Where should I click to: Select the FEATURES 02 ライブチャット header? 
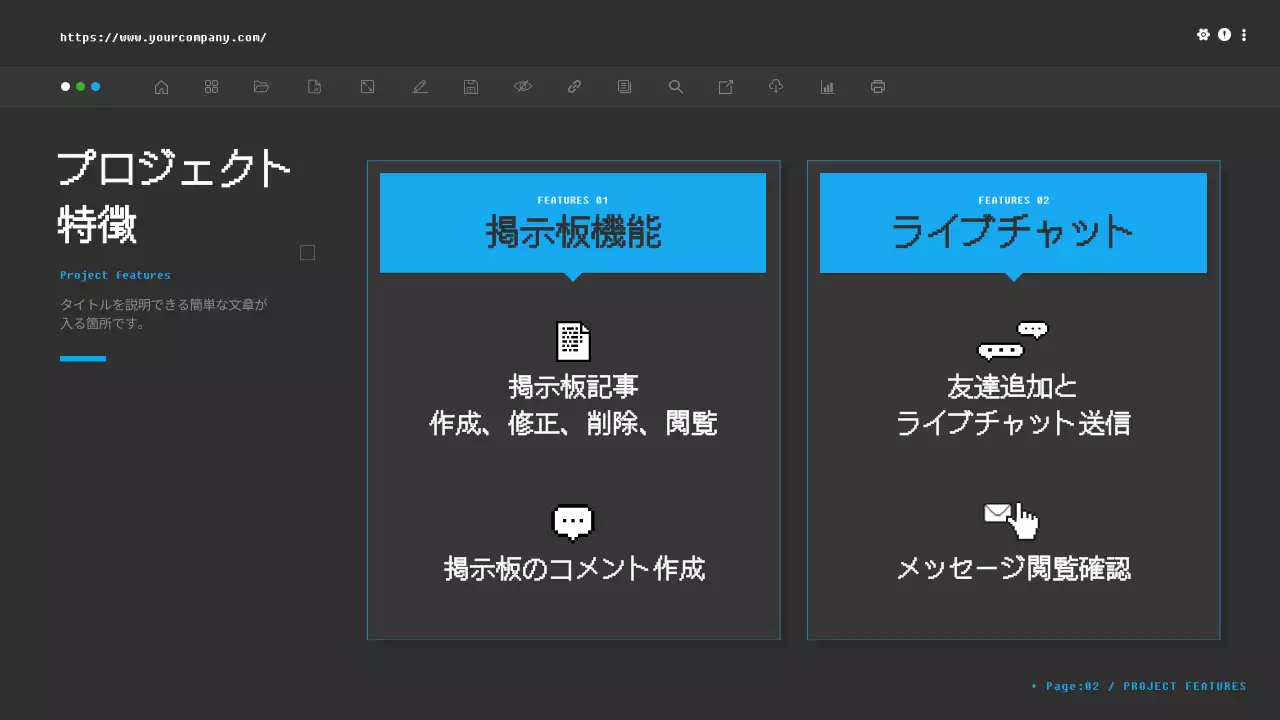tap(1013, 222)
